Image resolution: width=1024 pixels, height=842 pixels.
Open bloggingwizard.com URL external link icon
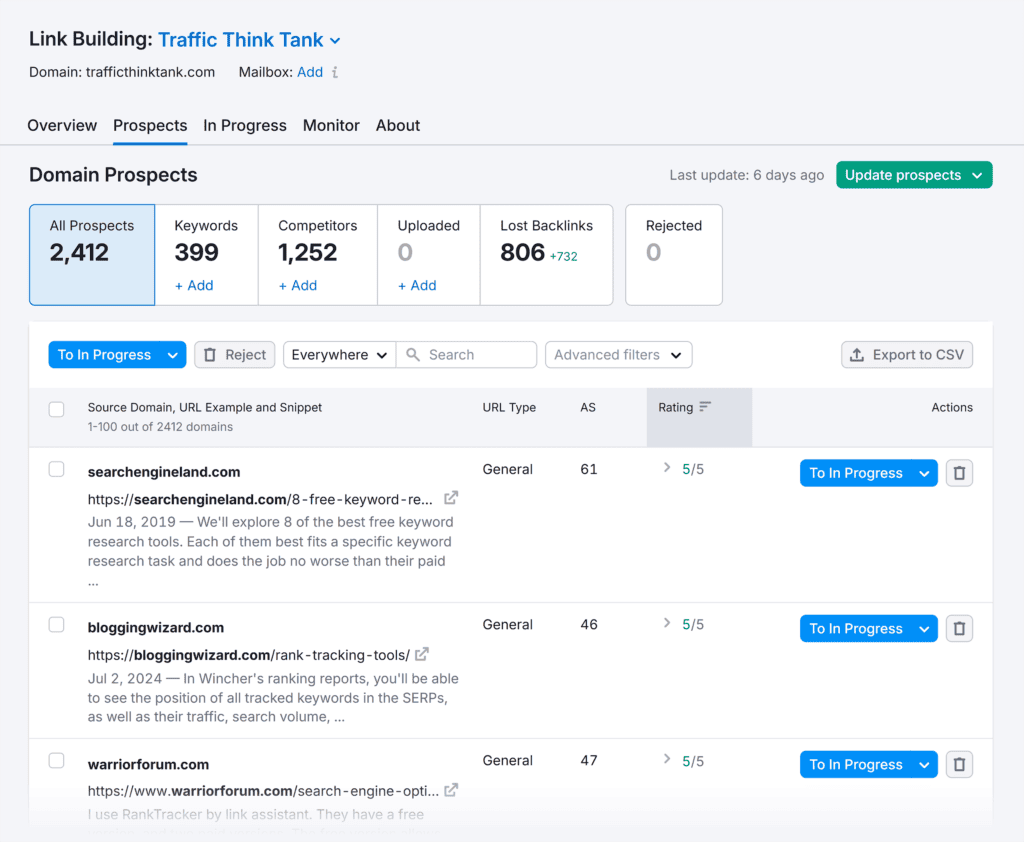point(422,654)
